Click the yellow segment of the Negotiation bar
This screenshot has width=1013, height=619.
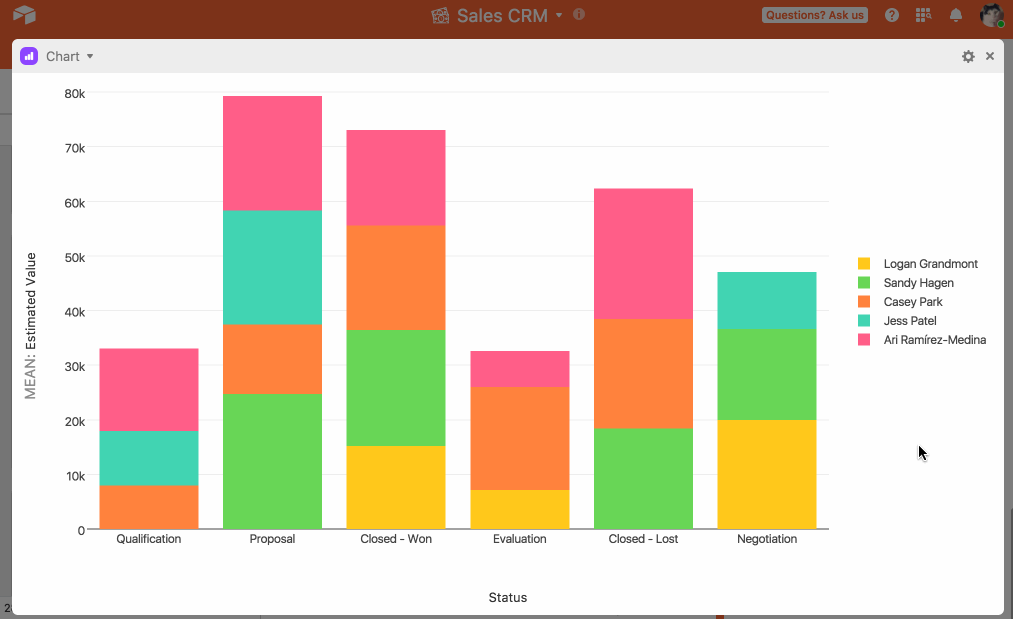[767, 475]
